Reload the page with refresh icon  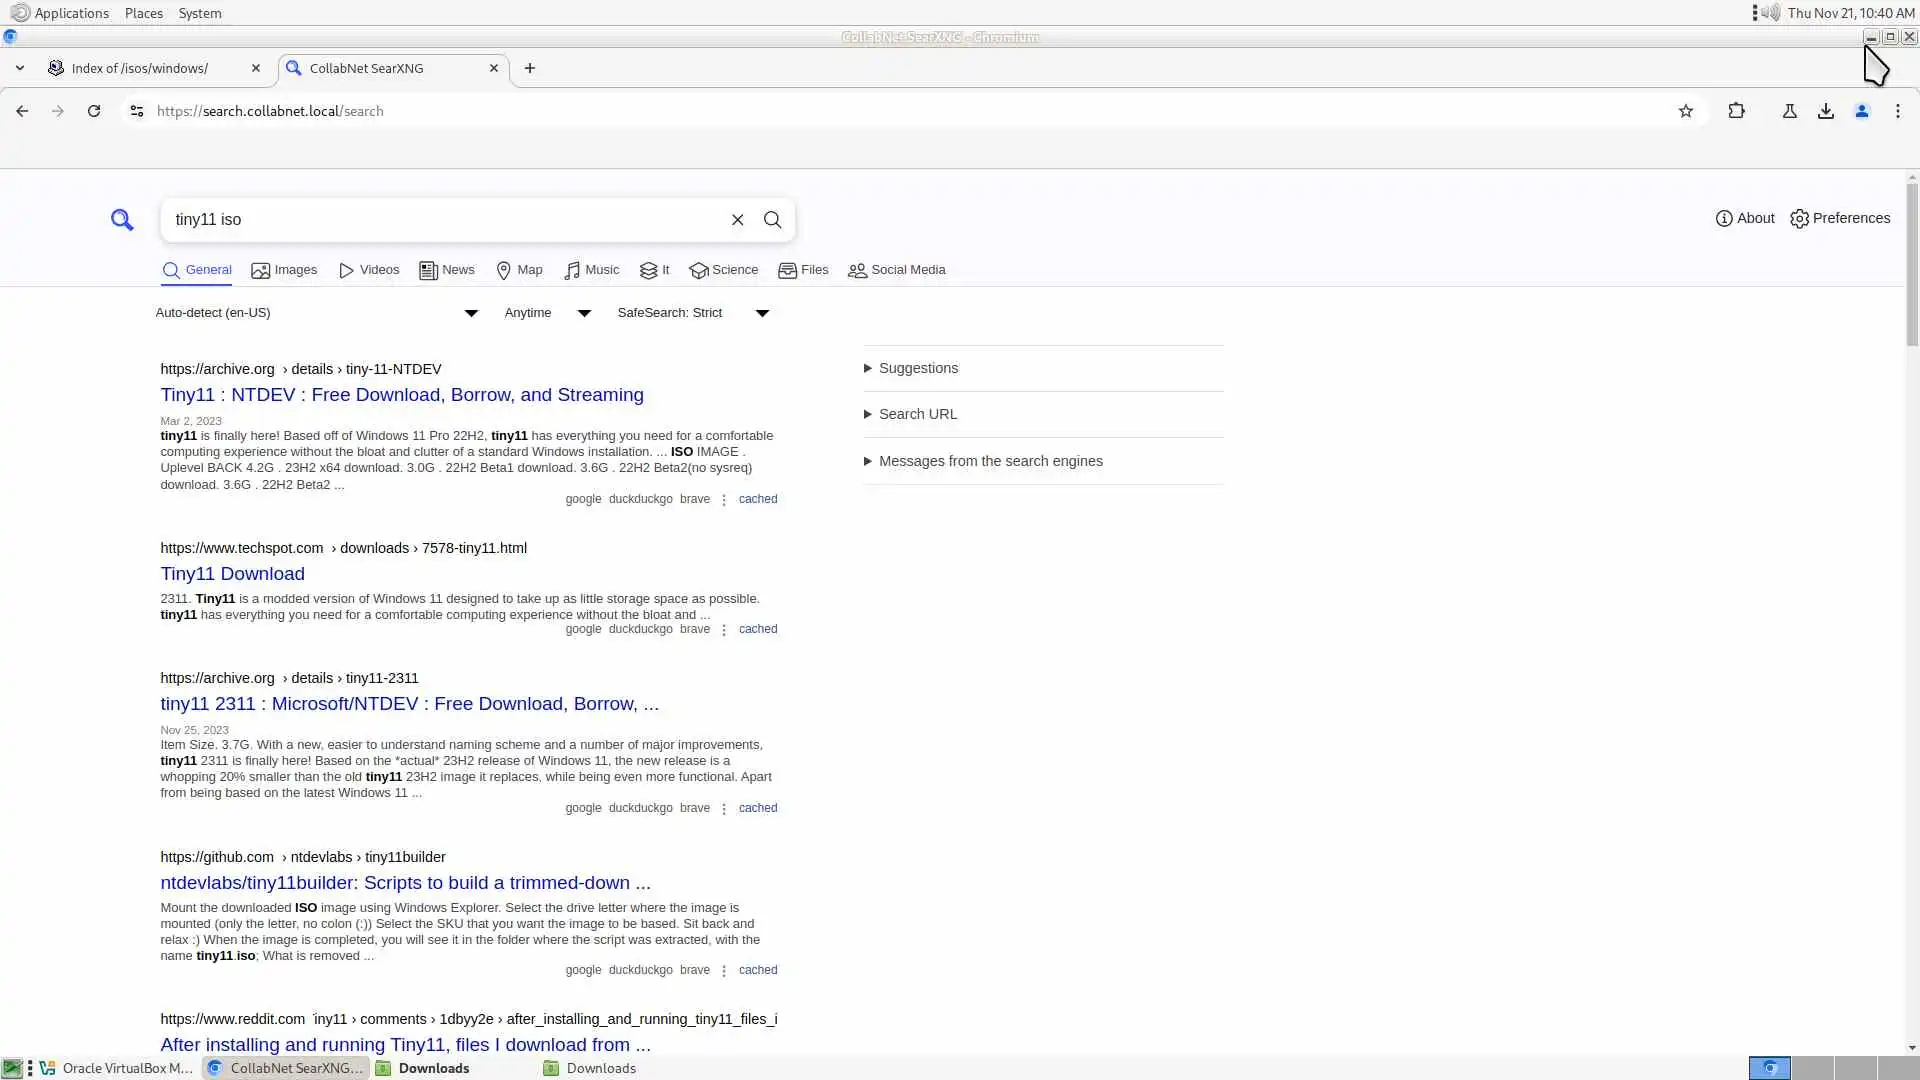pyautogui.click(x=94, y=111)
